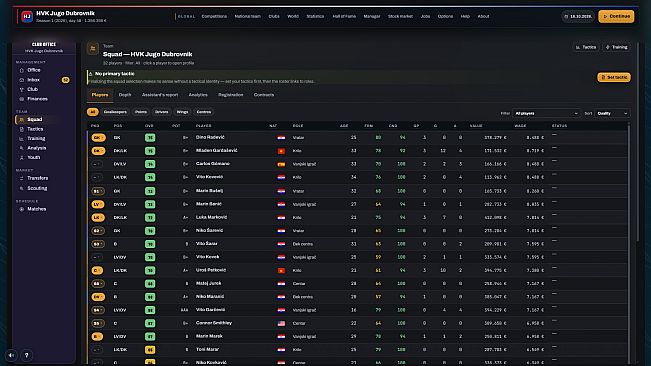651x366 pixels.
Task: Open the Sort Quality dropdown
Action: [612, 113]
